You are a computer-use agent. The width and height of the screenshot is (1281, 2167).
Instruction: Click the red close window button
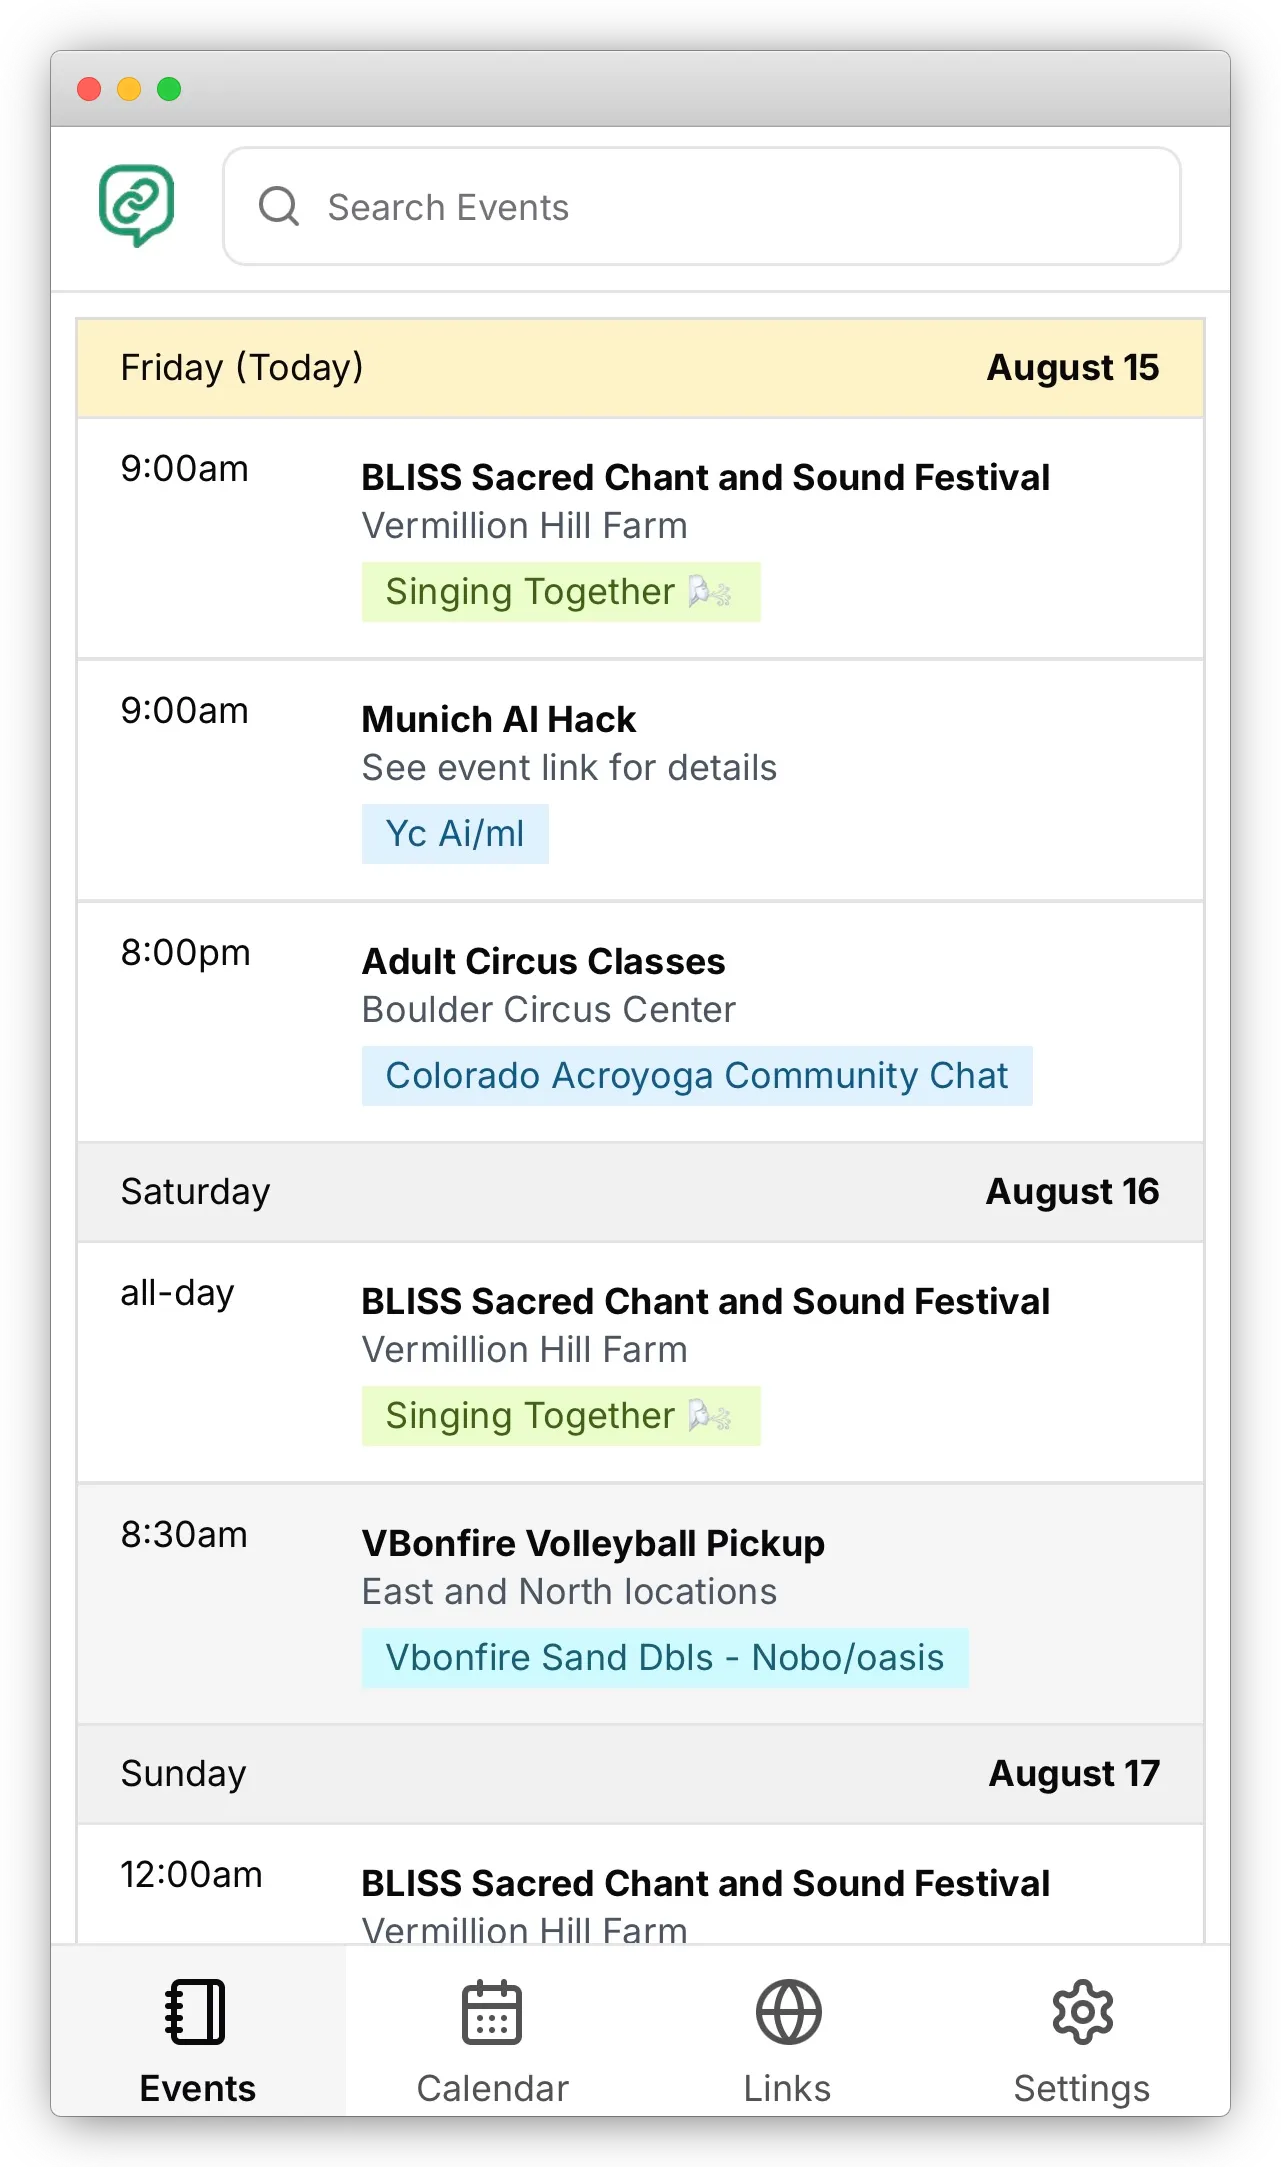(x=89, y=89)
